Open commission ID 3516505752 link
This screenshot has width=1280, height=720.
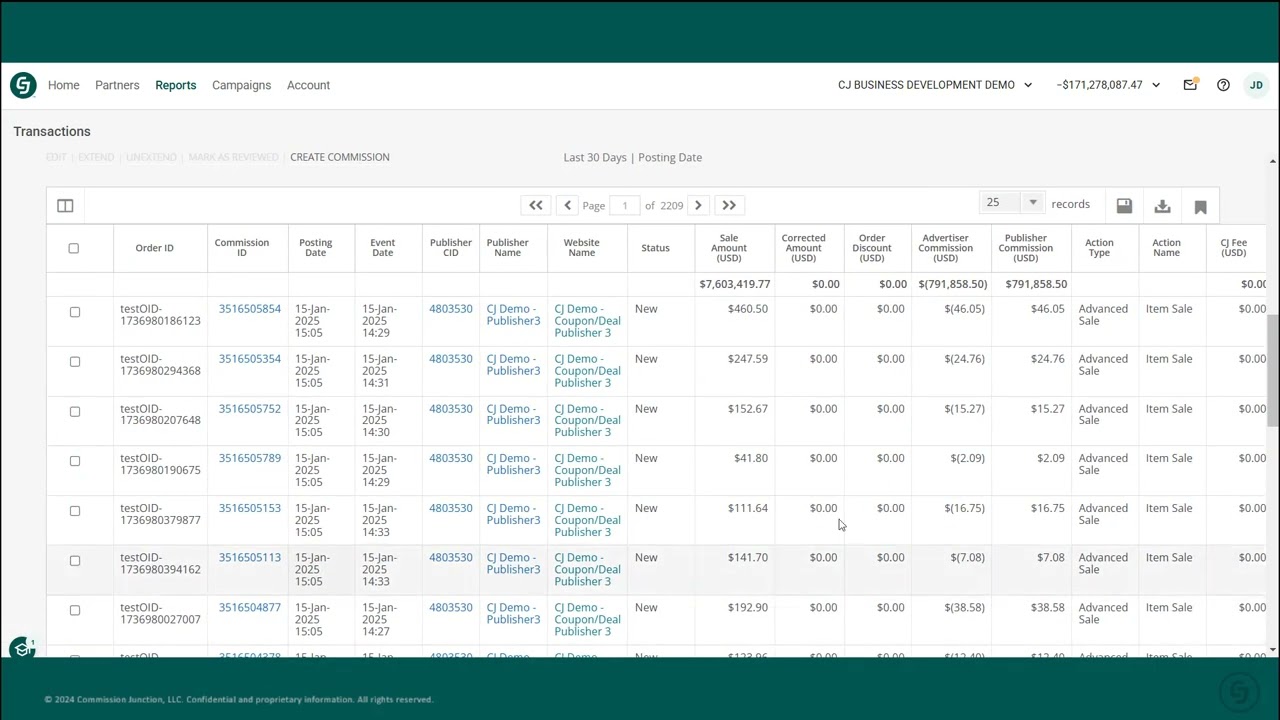point(250,409)
